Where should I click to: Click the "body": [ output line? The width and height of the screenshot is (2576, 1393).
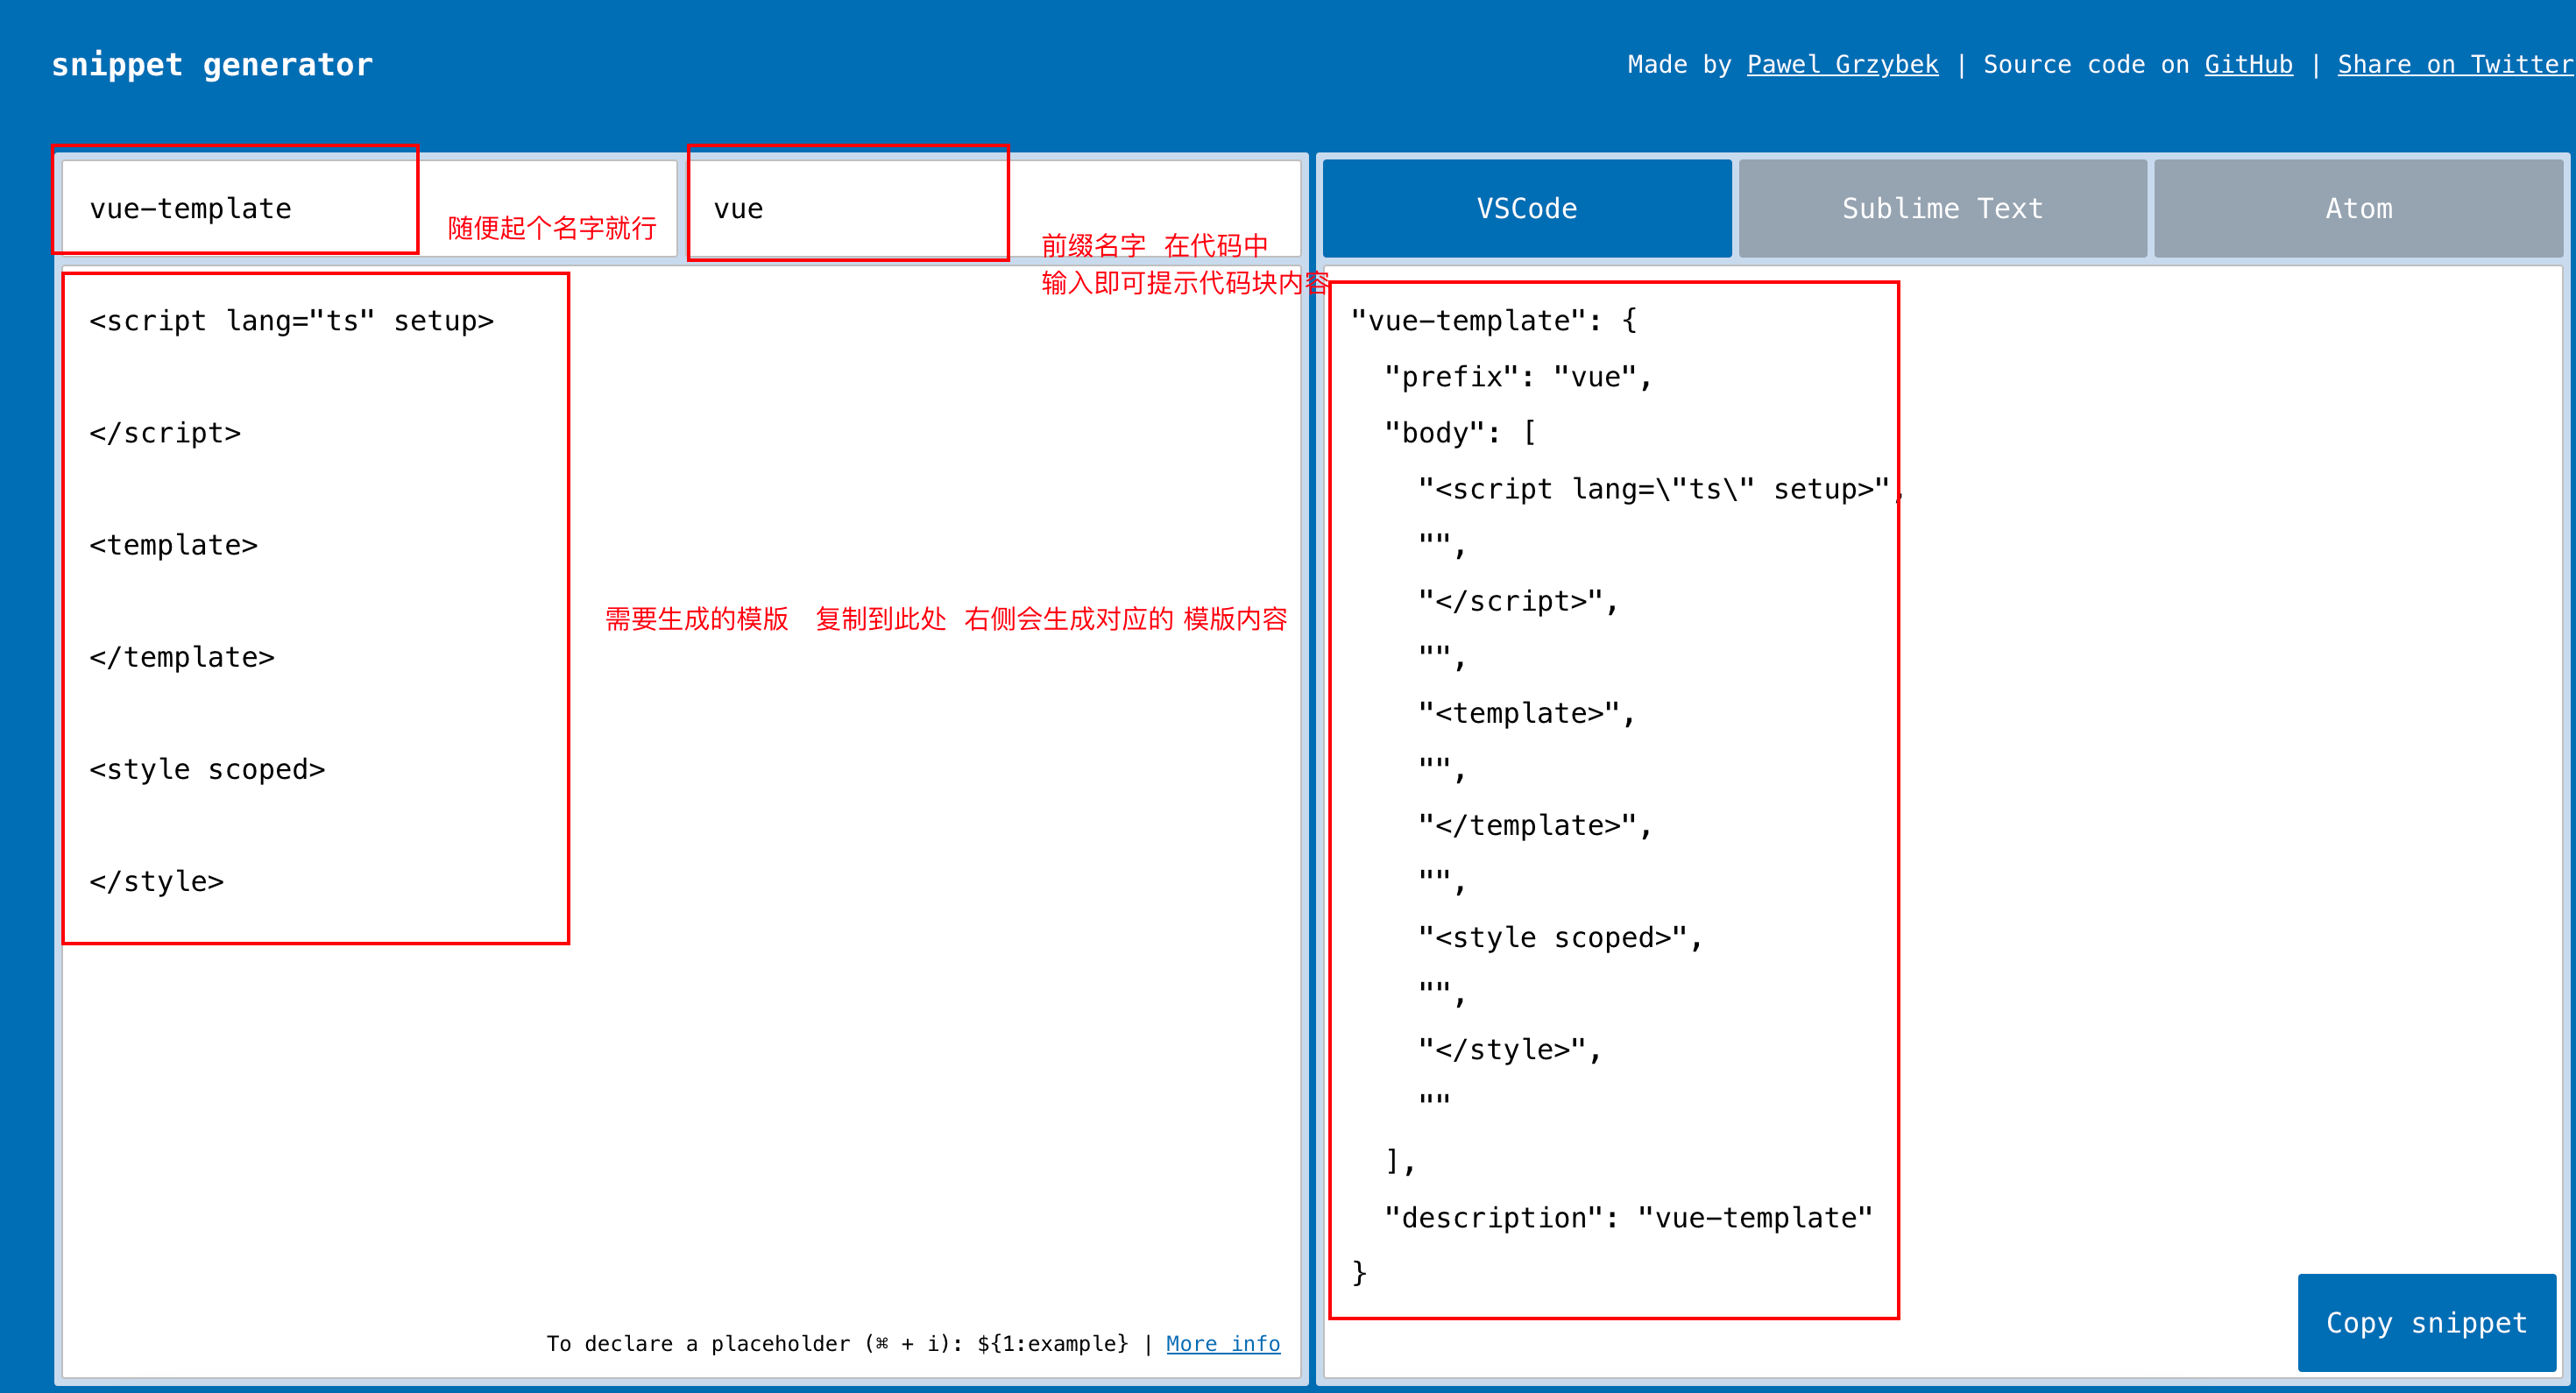tap(1460, 433)
